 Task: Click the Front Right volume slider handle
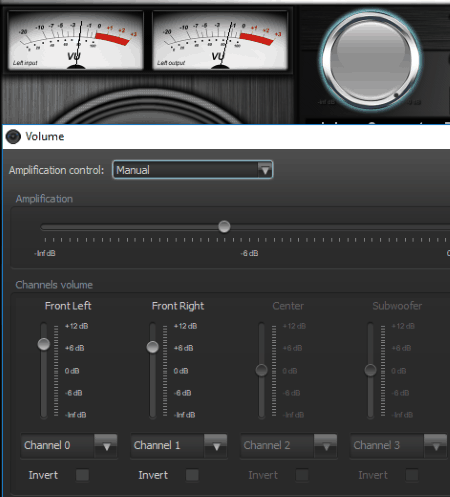tap(153, 347)
